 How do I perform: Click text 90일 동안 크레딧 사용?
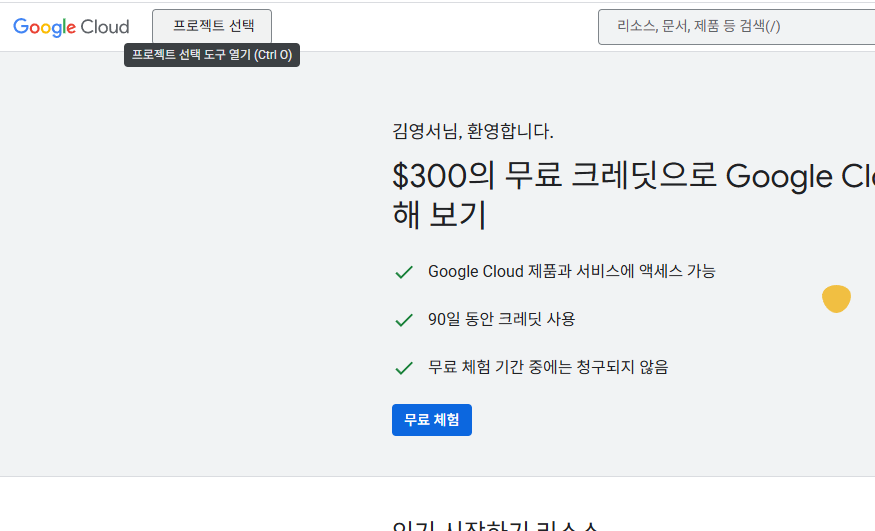[501, 320]
